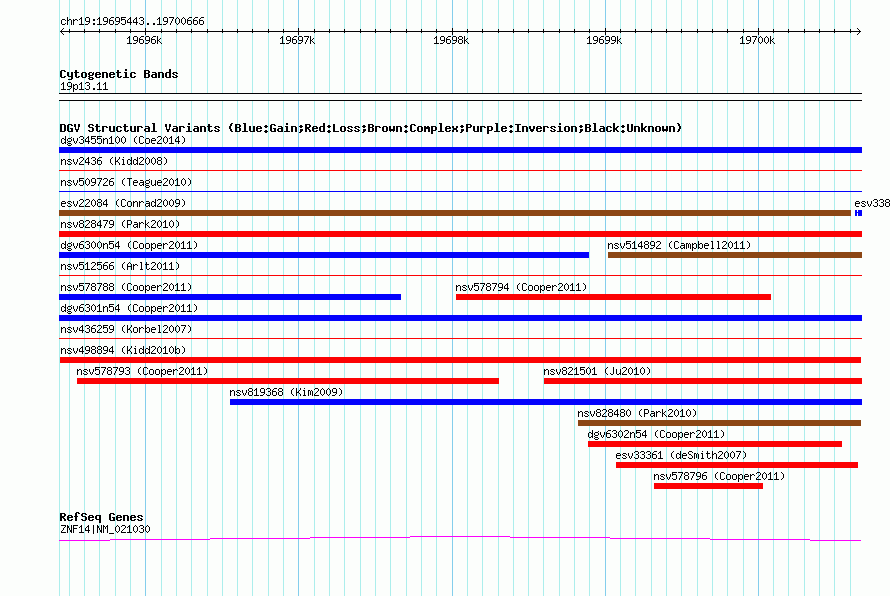Click the 19700k ruler tick label
890x596 pixels.
(x=757, y=40)
